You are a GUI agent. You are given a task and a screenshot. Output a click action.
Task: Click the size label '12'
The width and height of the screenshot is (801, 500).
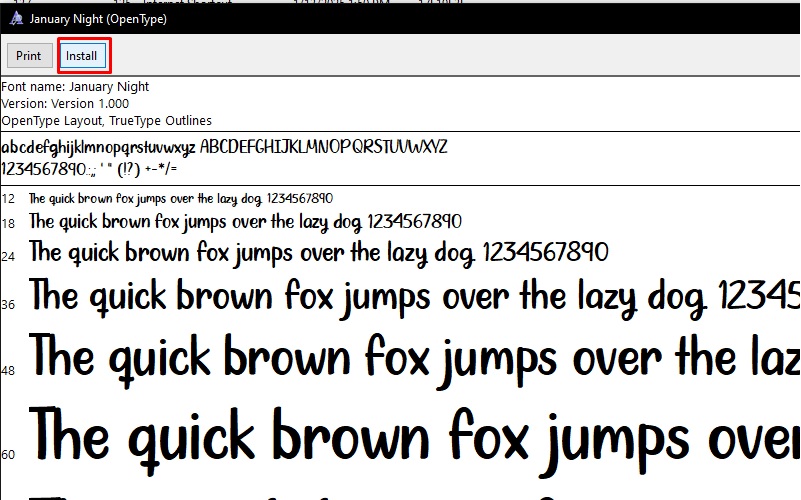[8, 199]
